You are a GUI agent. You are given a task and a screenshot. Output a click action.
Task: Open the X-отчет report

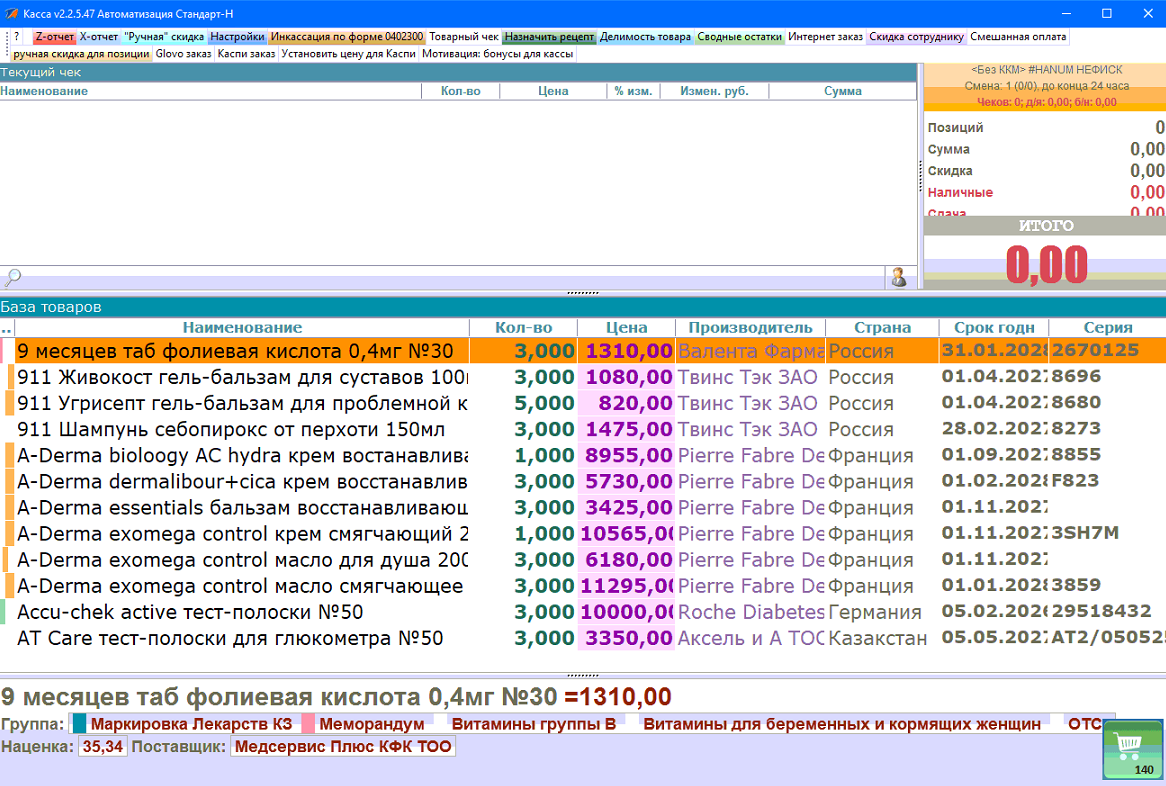coord(99,36)
